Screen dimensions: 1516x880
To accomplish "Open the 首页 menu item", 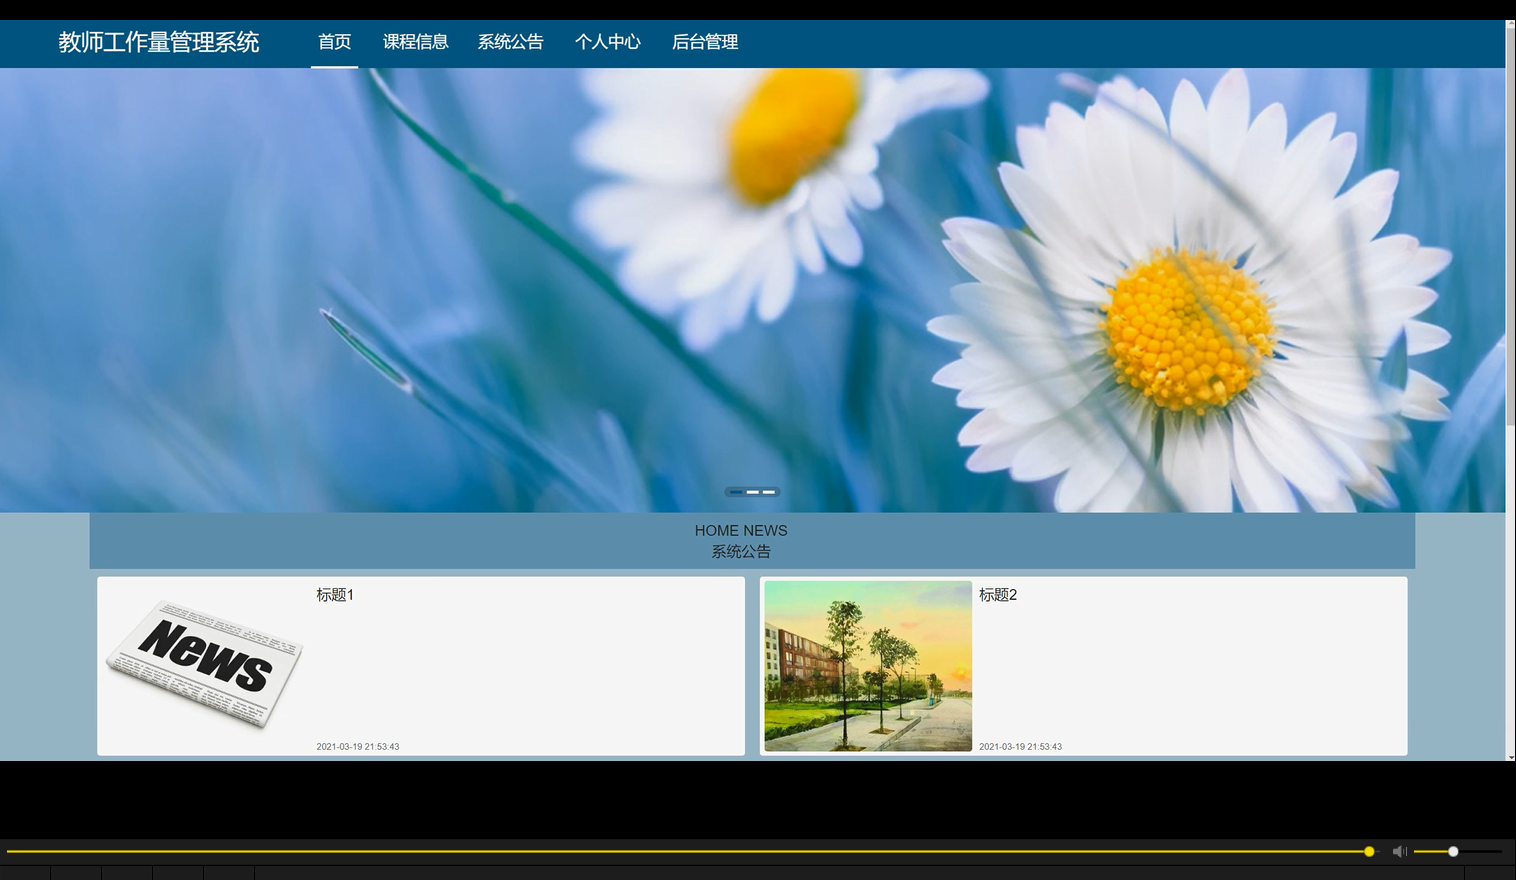I will [335, 42].
